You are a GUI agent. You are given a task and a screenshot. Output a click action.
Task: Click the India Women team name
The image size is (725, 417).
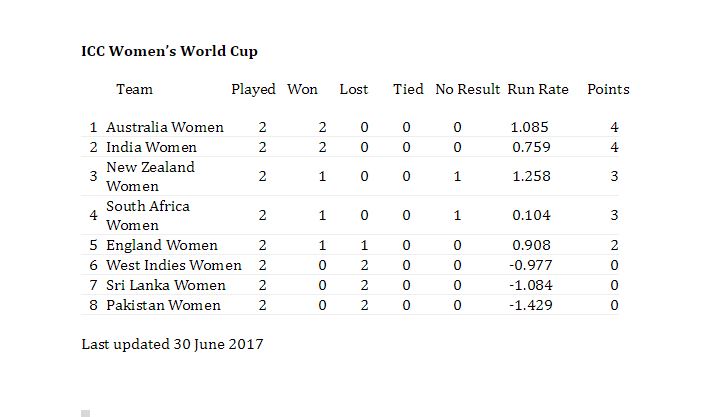pos(151,147)
